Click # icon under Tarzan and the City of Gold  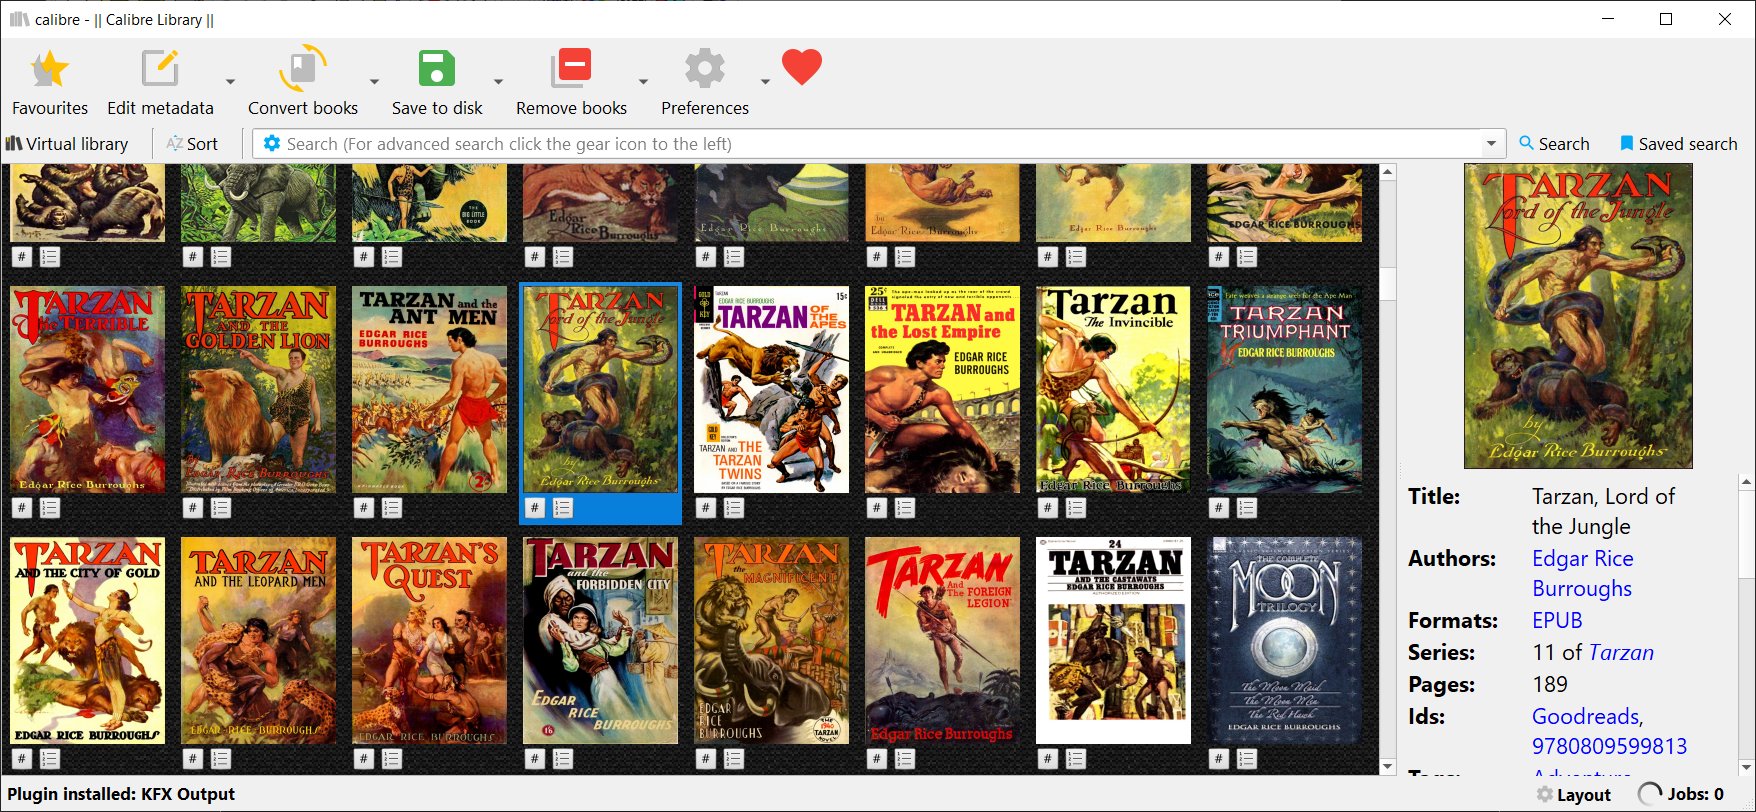[x=22, y=759]
